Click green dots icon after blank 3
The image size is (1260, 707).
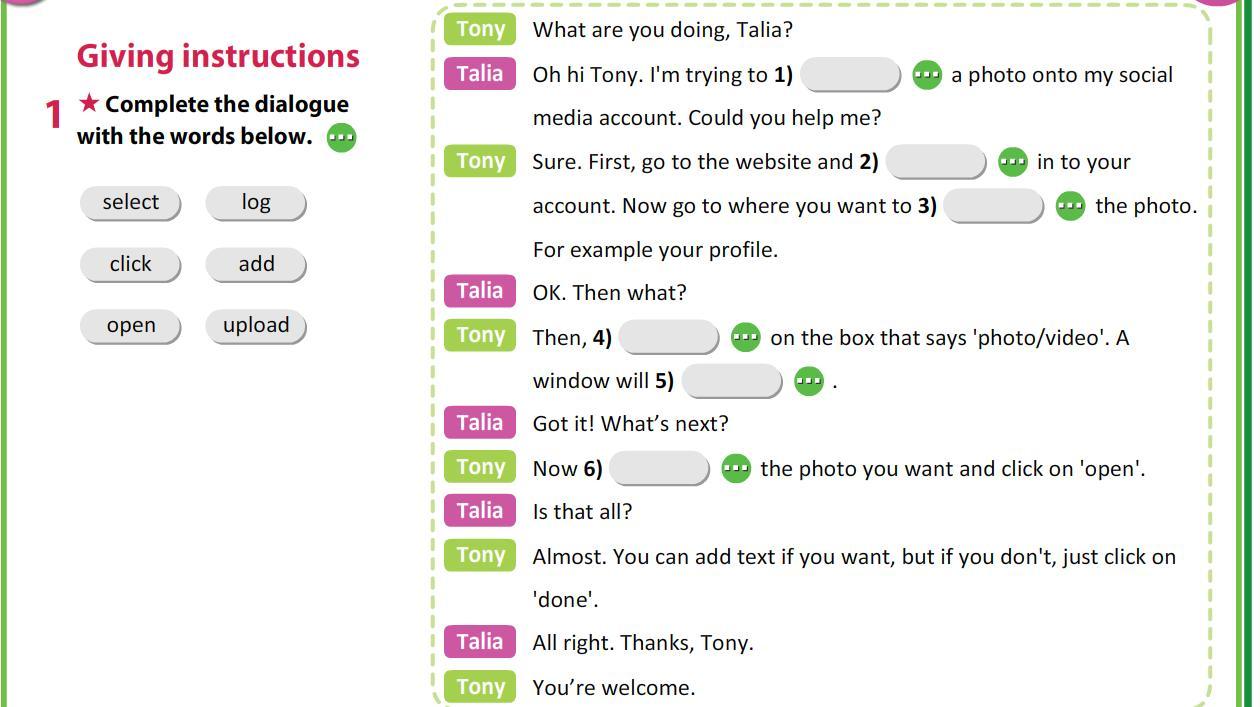[x=1070, y=206]
